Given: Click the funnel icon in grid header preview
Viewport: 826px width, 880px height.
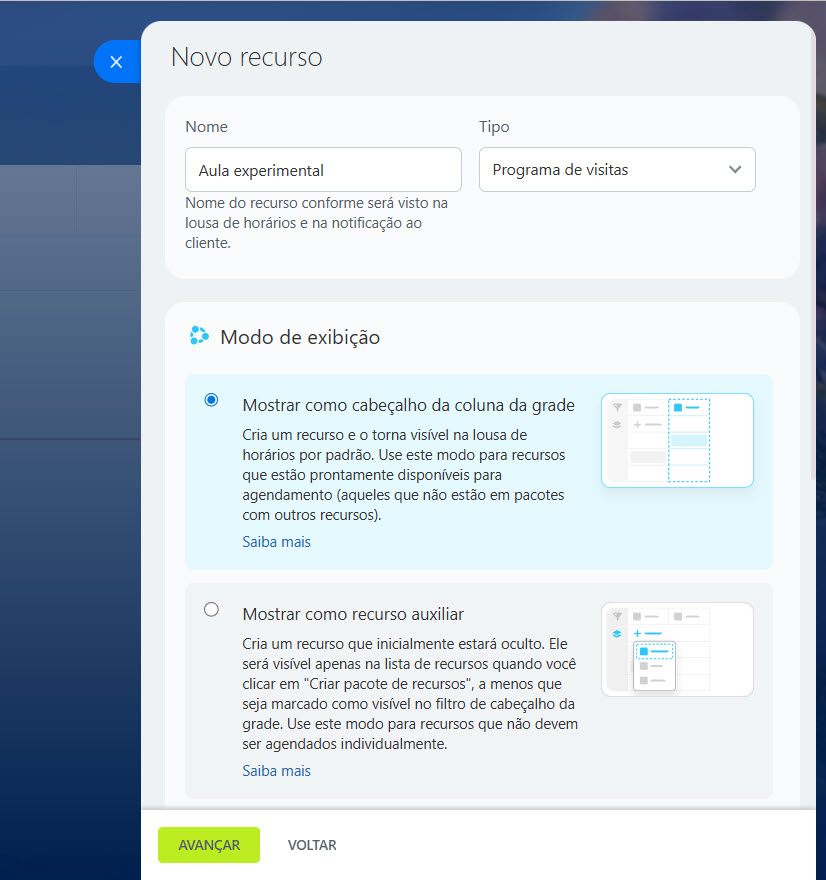Looking at the screenshot, I should [x=617, y=407].
